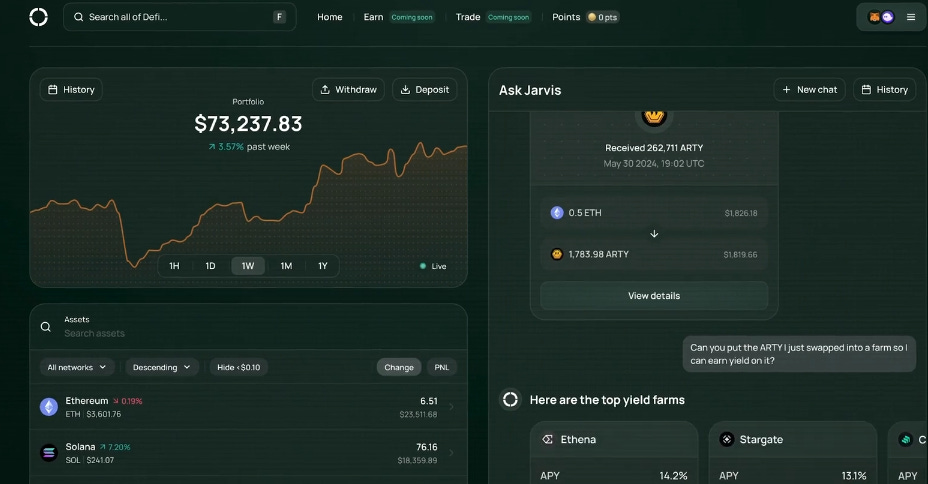Image resolution: width=928 pixels, height=484 pixels.
Task: Click the Ethereum 0.19% change indicator
Action: pyautogui.click(x=128, y=401)
